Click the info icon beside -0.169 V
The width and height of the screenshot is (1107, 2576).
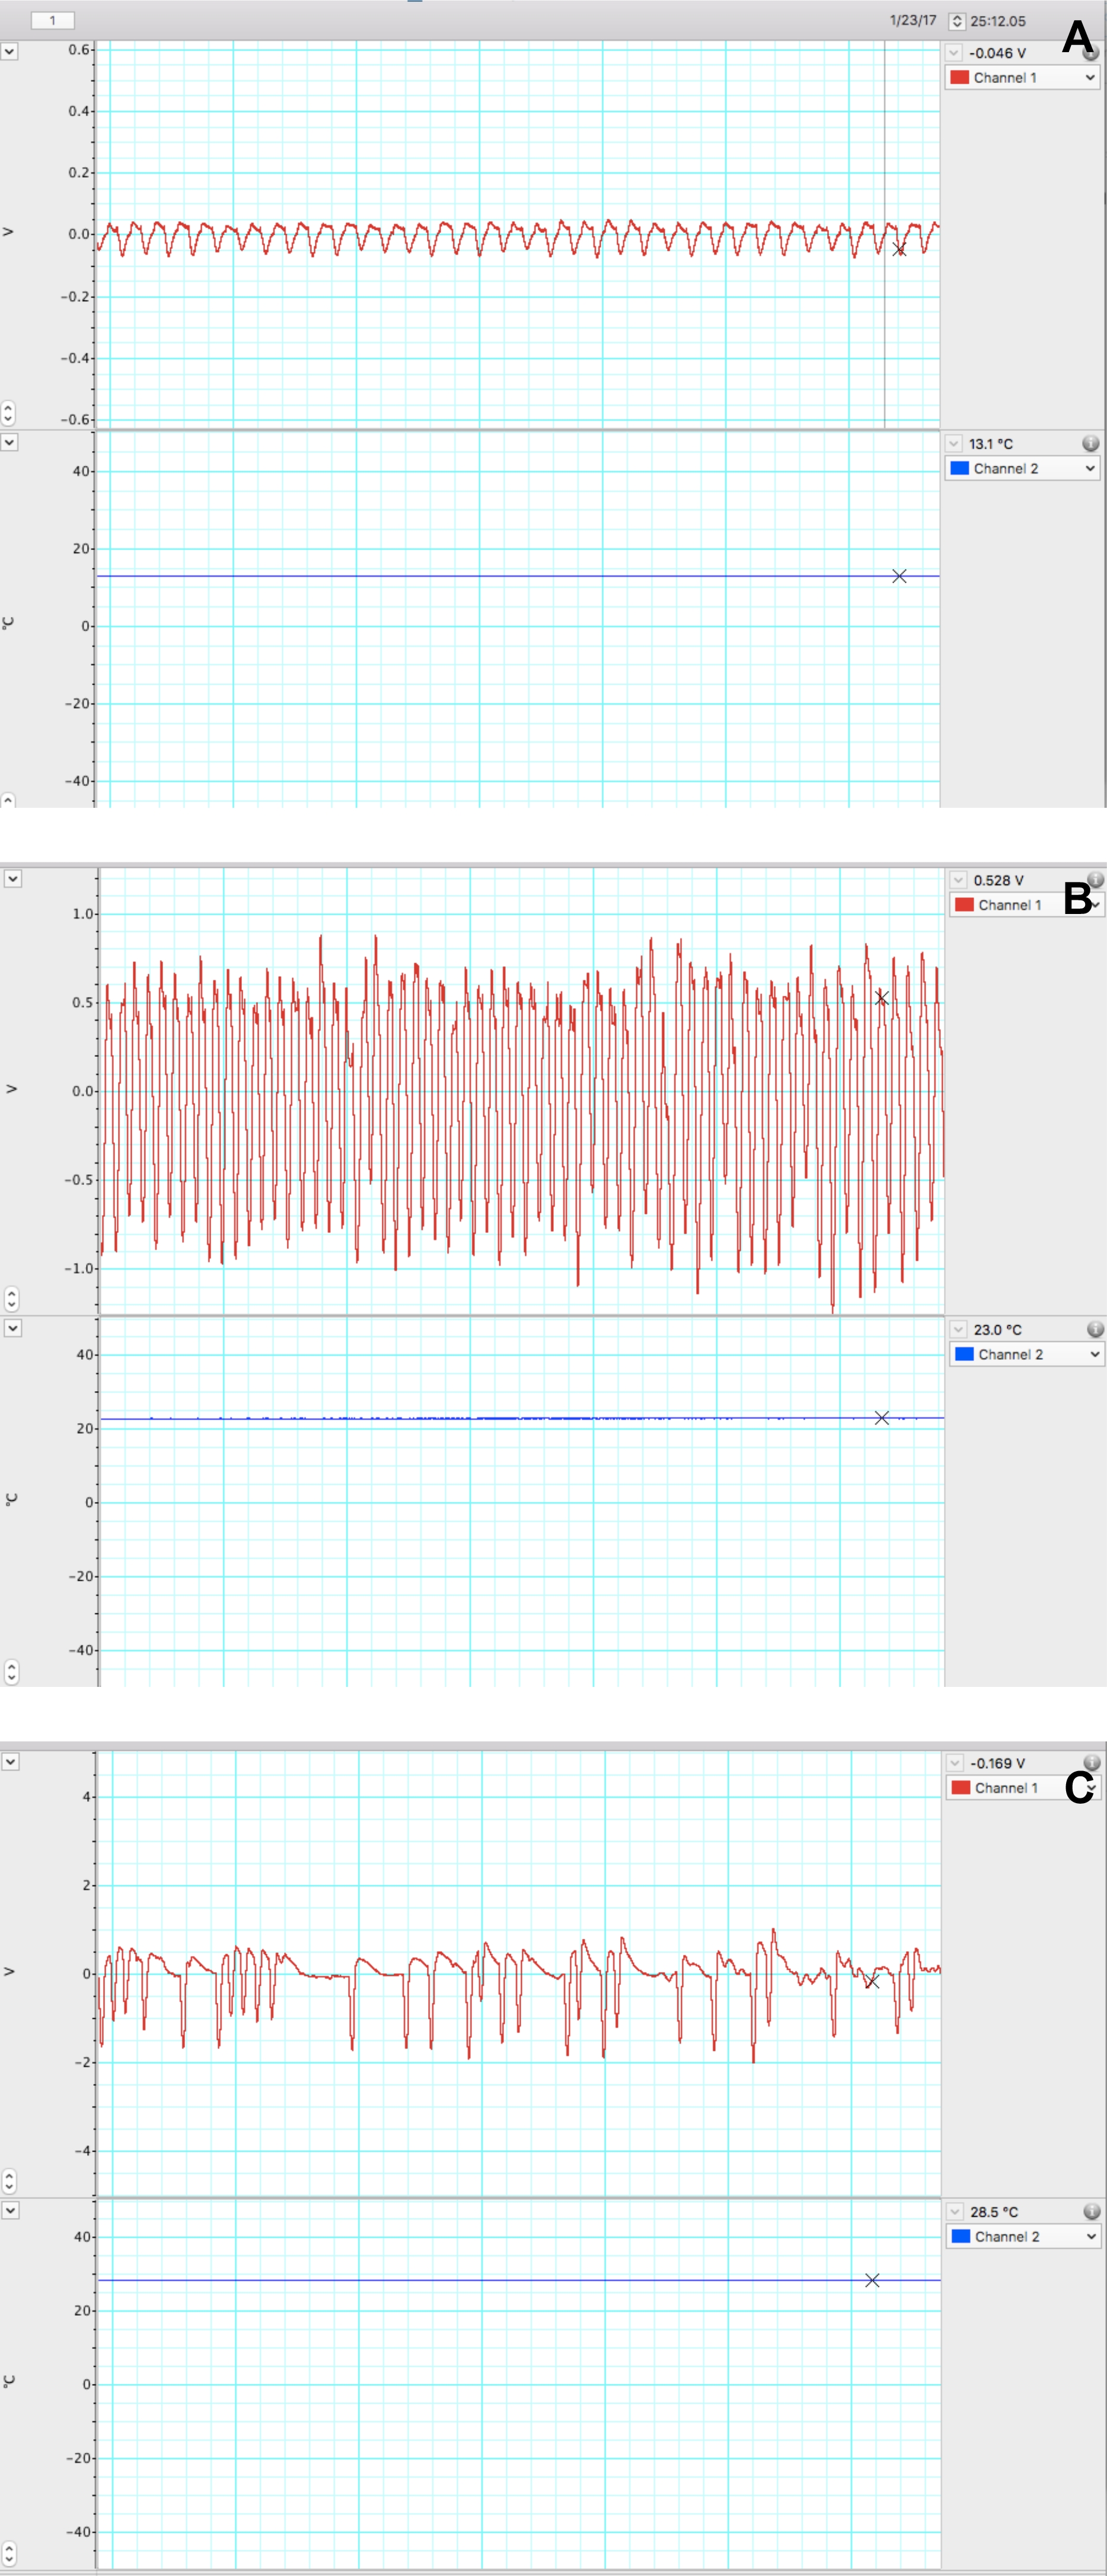pos(1091,1763)
